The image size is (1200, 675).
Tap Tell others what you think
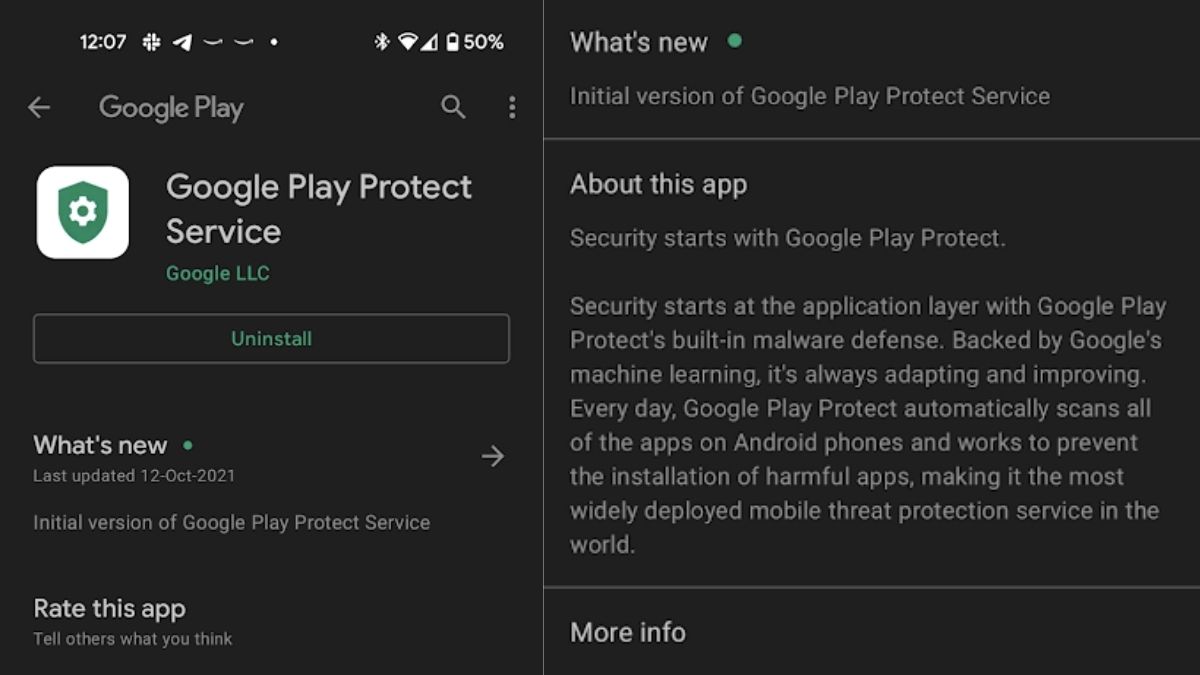[132, 638]
